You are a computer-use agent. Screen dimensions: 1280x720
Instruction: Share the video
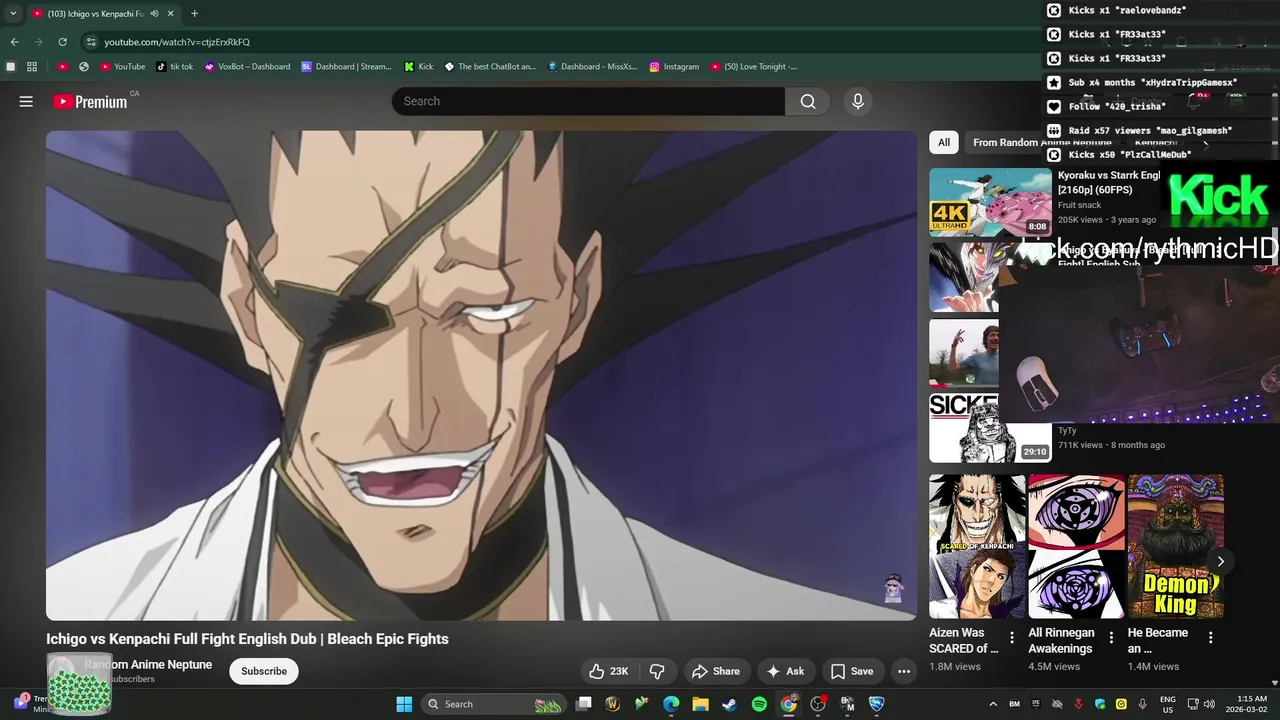click(x=716, y=671)
